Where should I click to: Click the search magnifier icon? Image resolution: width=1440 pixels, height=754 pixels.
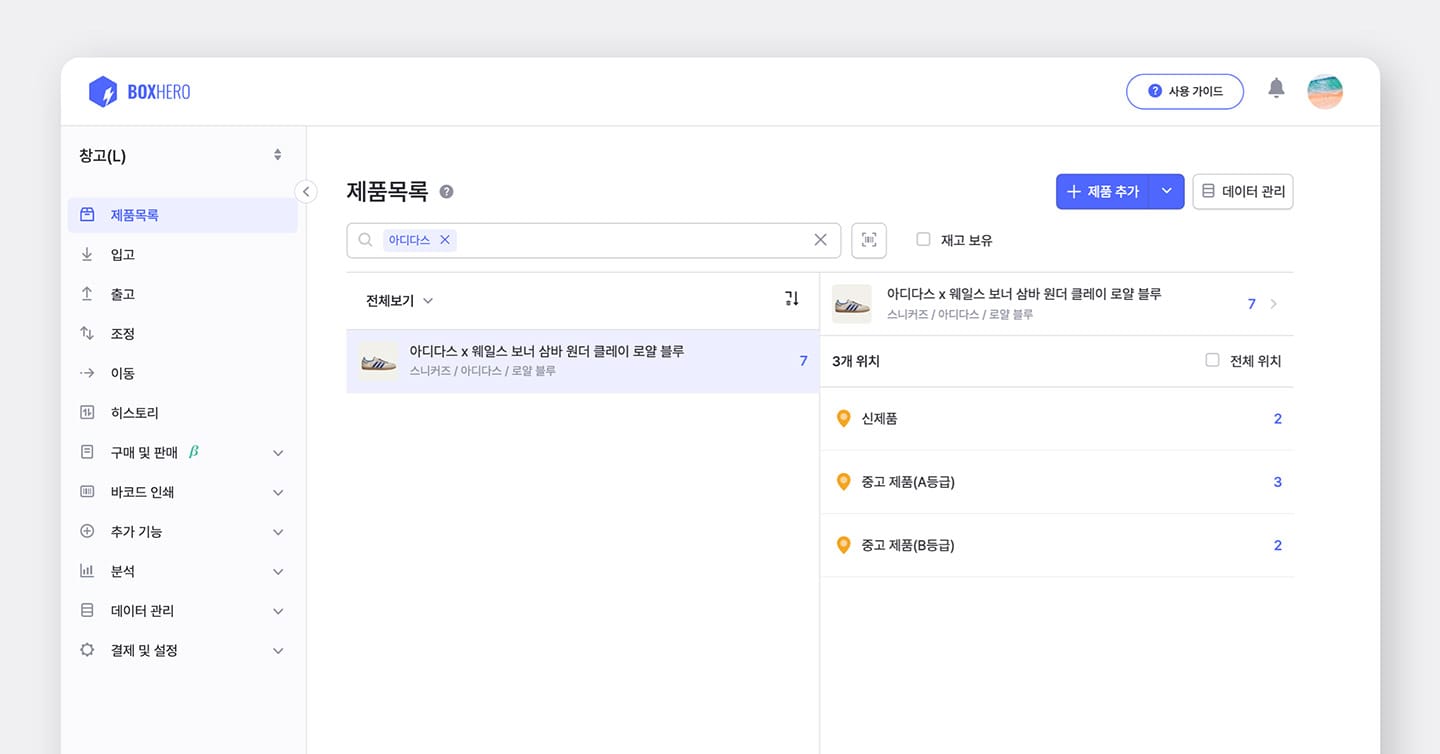[365, 240]
